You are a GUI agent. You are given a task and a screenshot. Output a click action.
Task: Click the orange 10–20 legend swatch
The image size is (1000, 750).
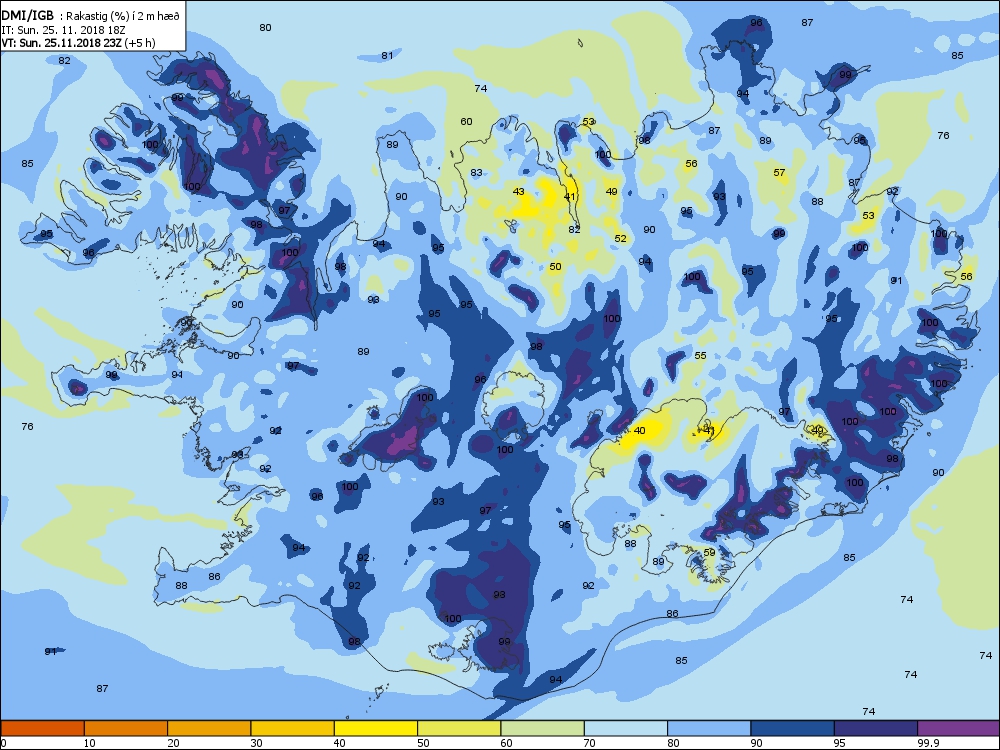[x=126, y=728]
